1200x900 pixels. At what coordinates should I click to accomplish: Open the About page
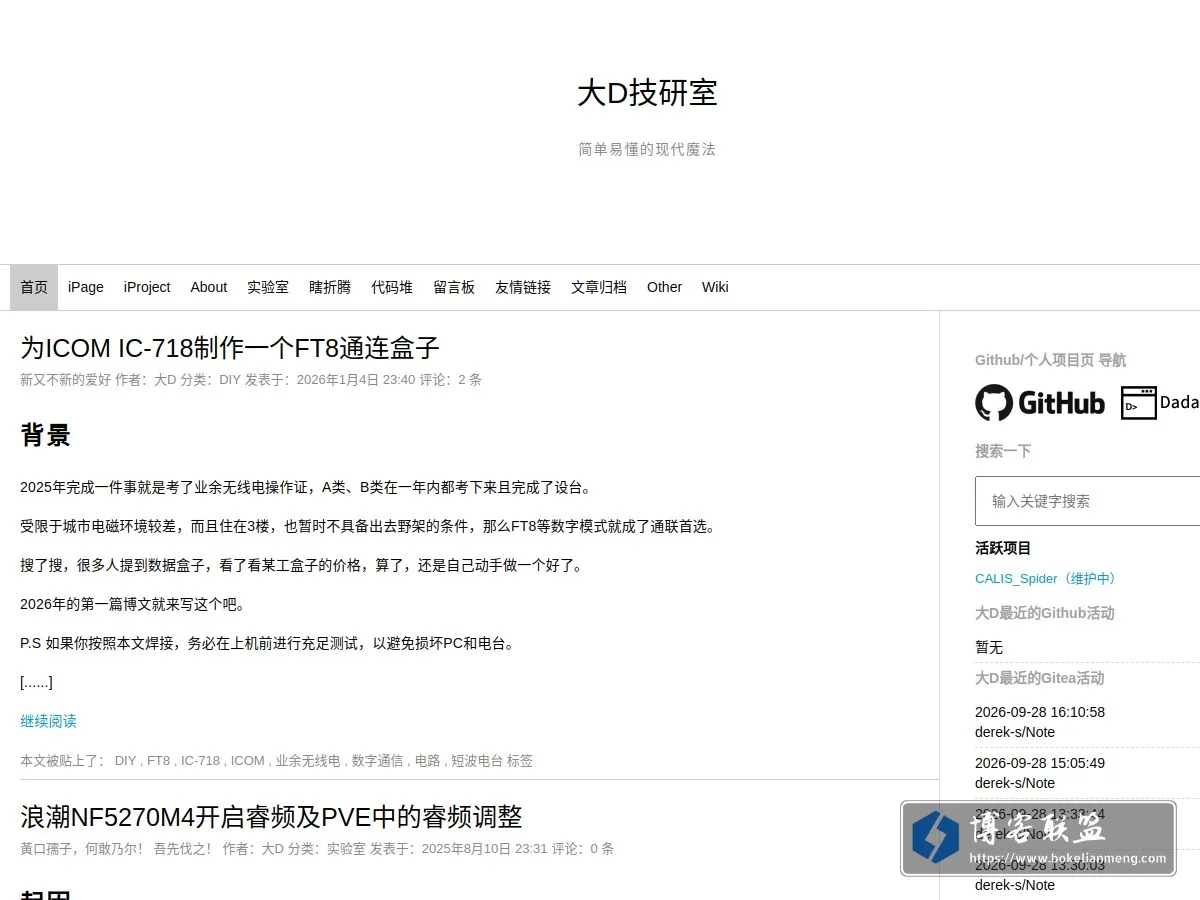209,287
